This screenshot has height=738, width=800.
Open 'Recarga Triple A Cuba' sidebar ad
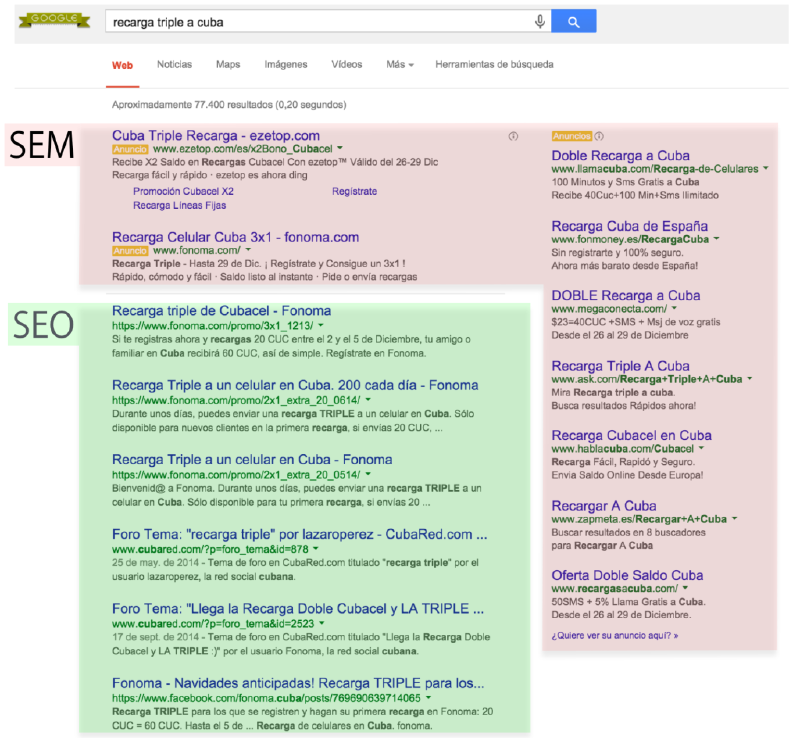[x=620, y=366]
